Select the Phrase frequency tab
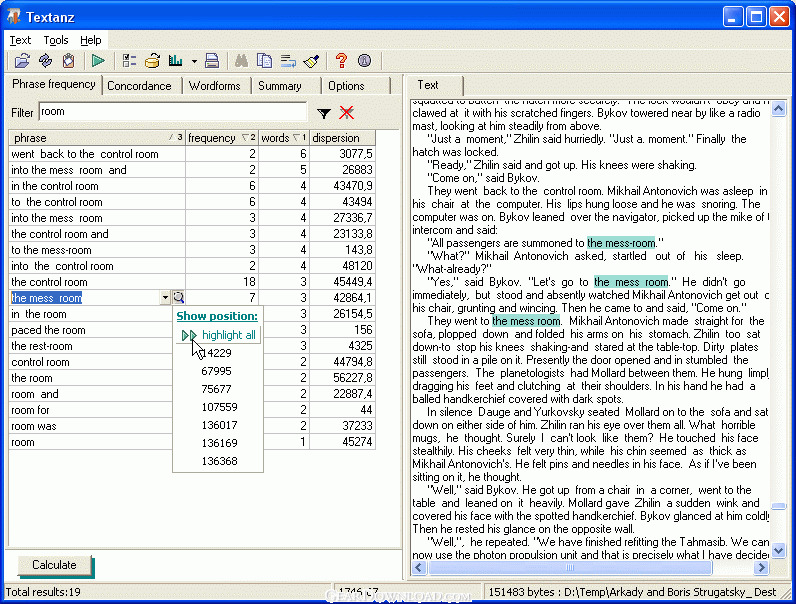Screen dimensions: 796x604 click(54, 84)
